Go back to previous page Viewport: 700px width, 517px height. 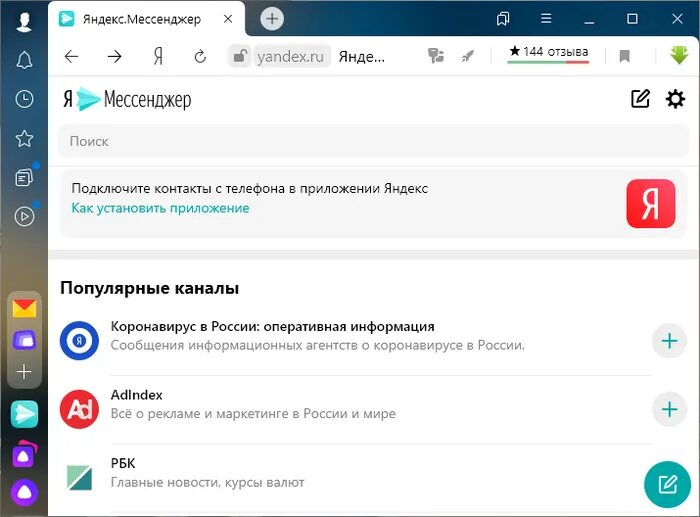71,56
